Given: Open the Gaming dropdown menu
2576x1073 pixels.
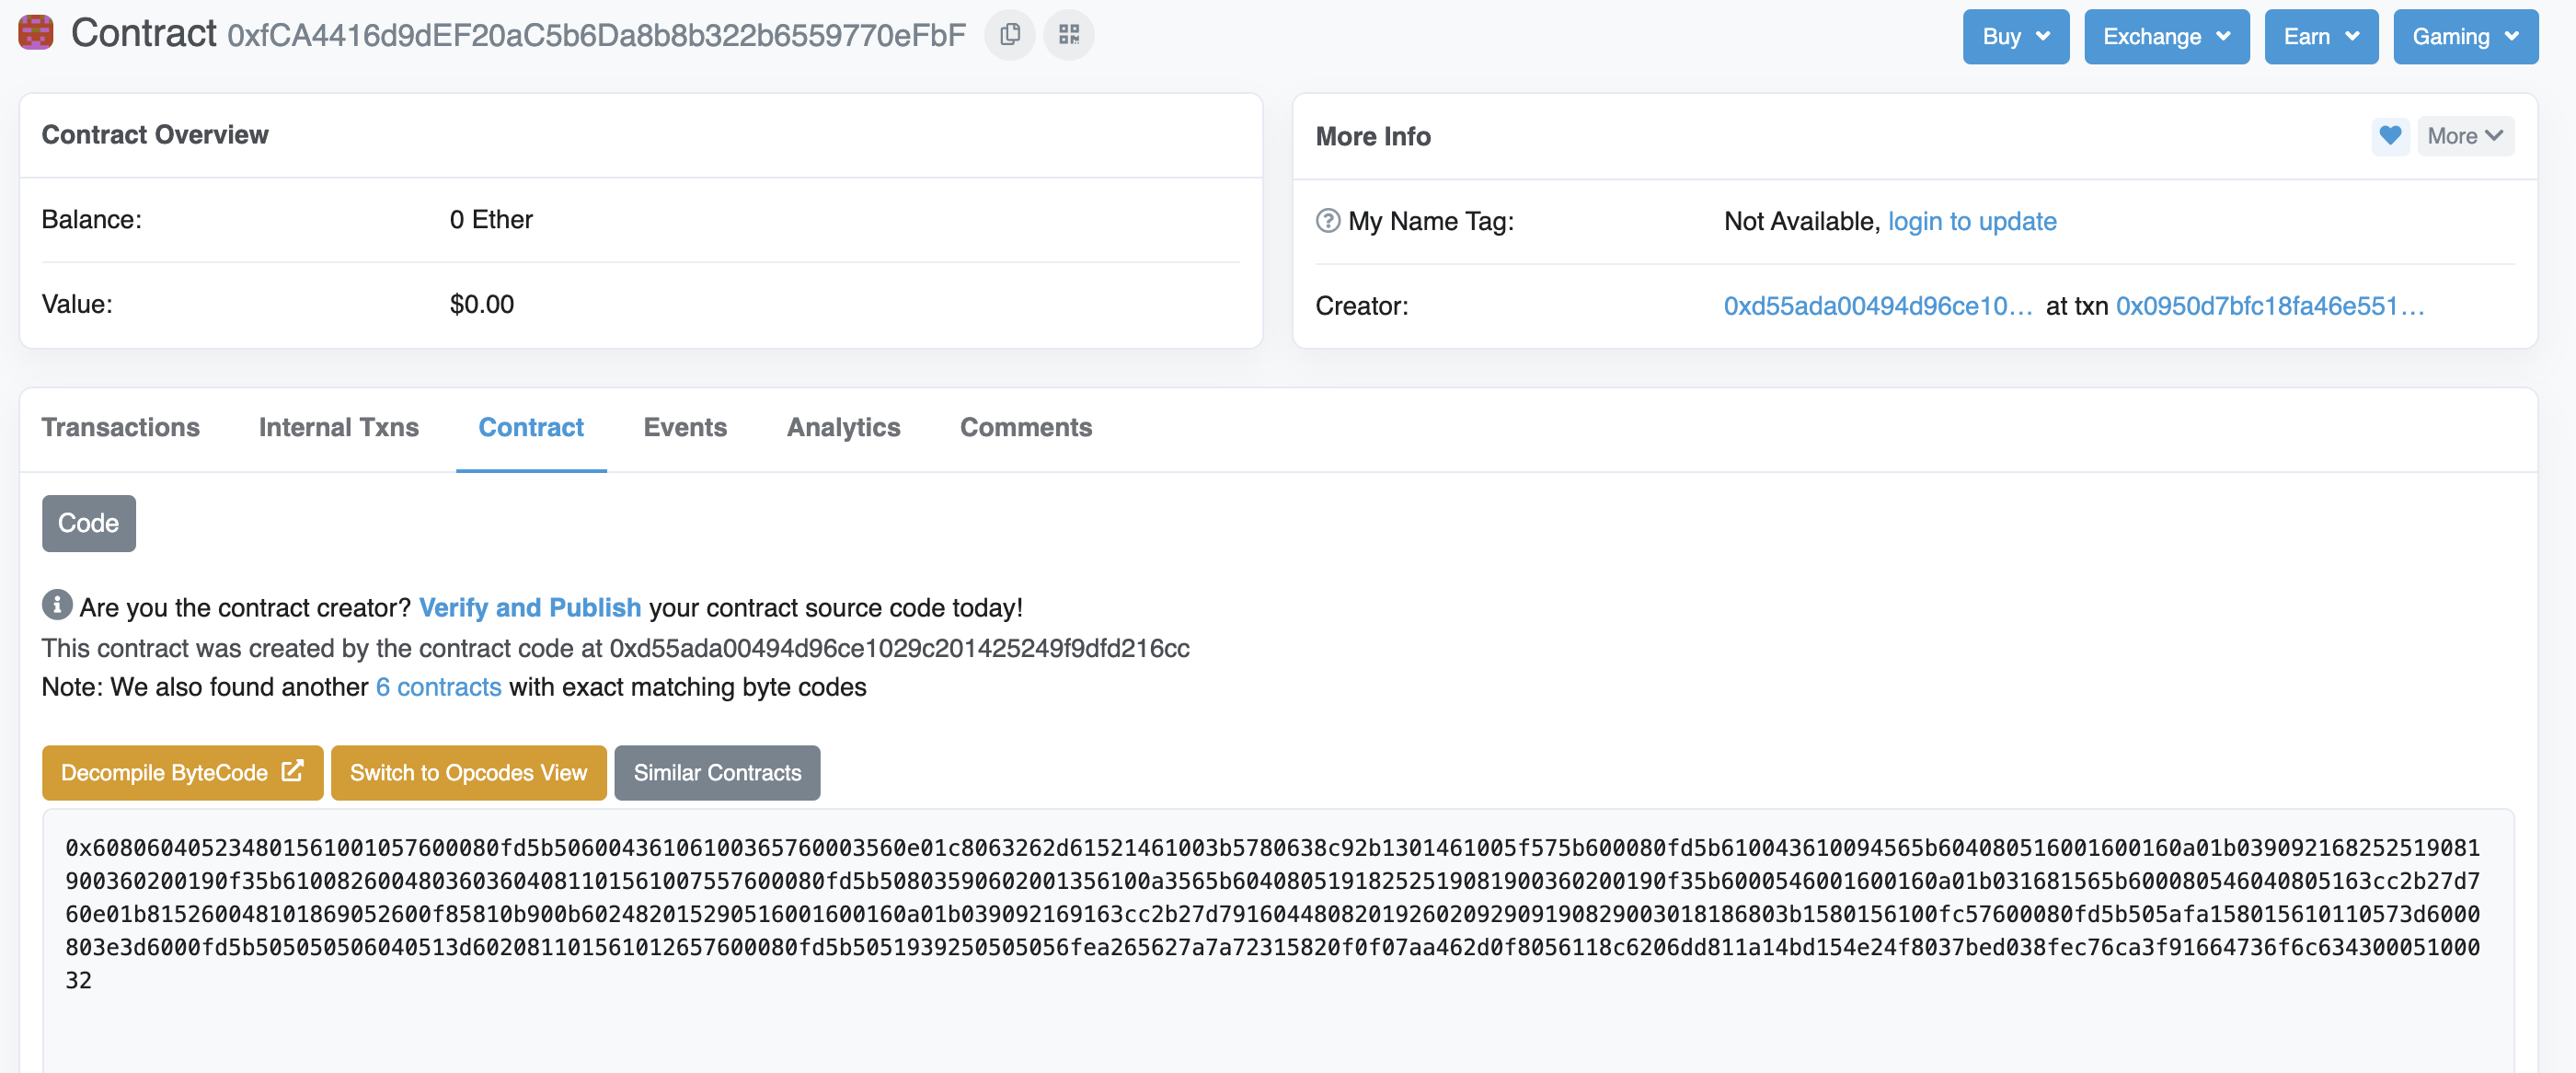Looking at the screenshot, I should (x=2464, y=37).
